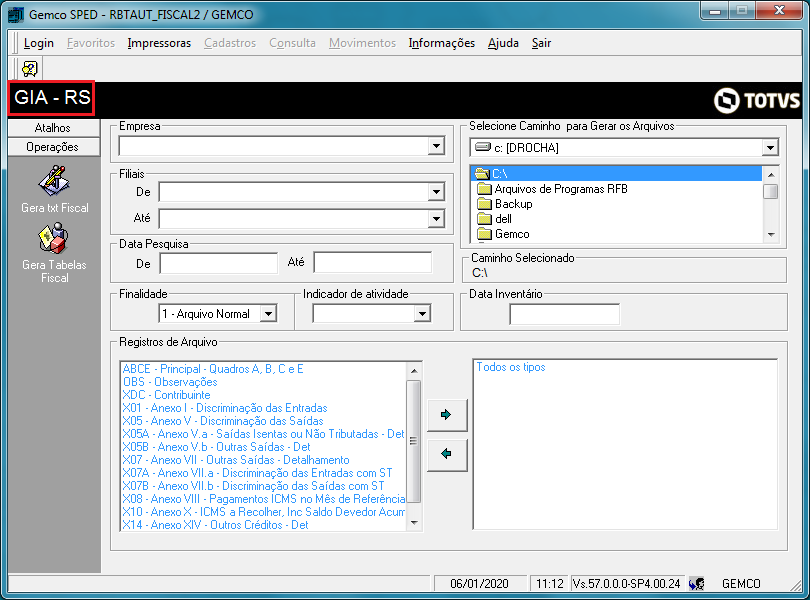Click the Data Pesquisa De field
This screenshot has height=601, width=810.
pyautogui.click(x=219, y=264)
